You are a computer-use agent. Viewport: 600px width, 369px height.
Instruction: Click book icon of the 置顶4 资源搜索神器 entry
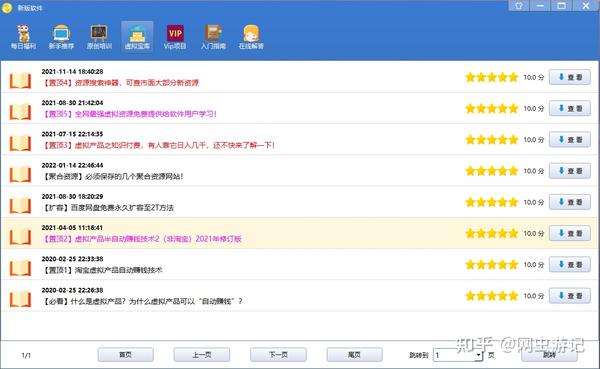click(x=20, y=80)
